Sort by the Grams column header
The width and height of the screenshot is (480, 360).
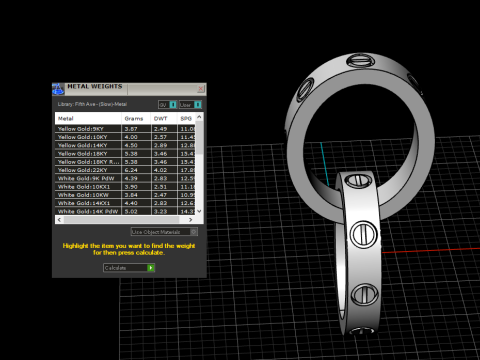point(136,118)
